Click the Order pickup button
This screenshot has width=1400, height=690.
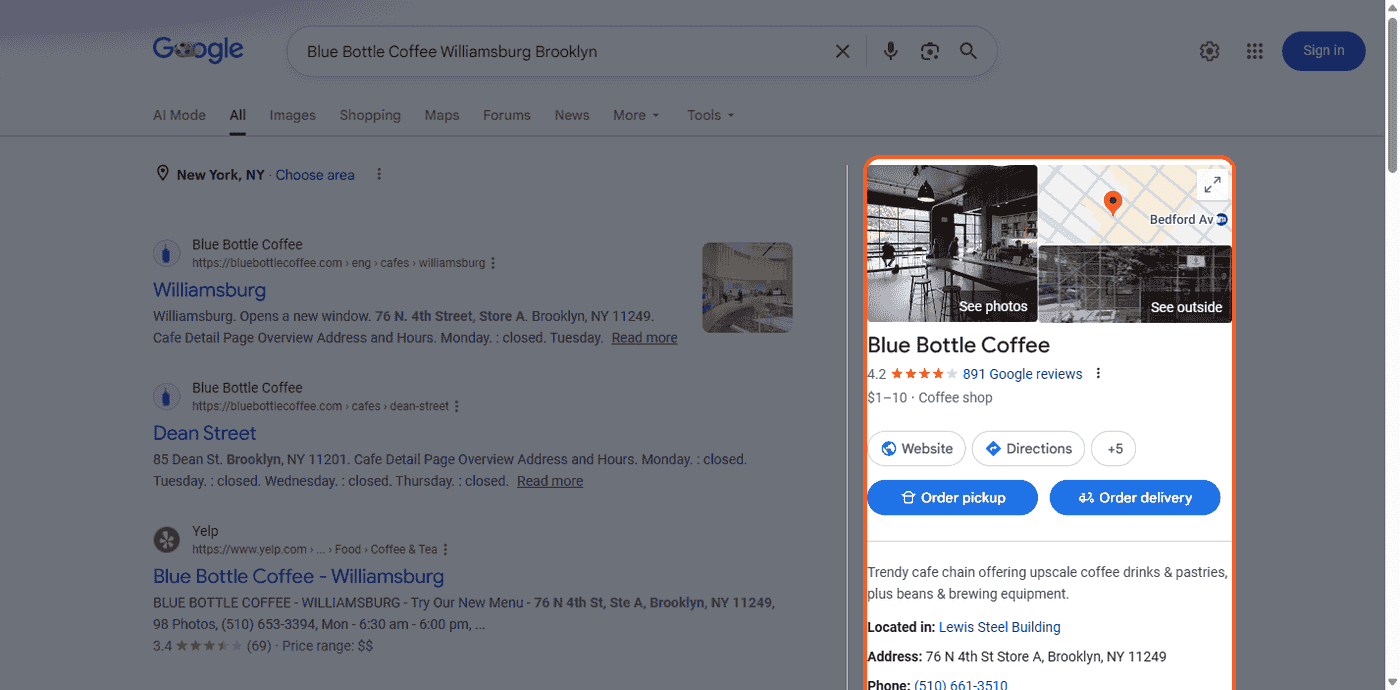(x=952, y=498)
